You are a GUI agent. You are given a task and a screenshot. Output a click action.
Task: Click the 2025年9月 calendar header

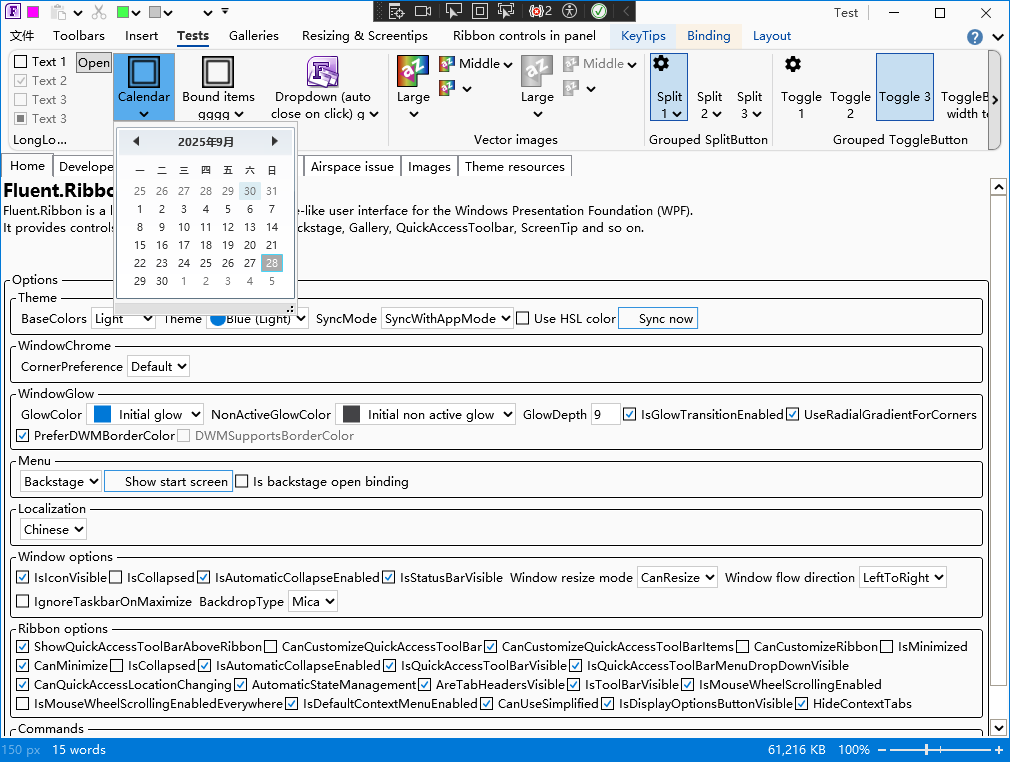pyautogui.click(x=206, y=142)
